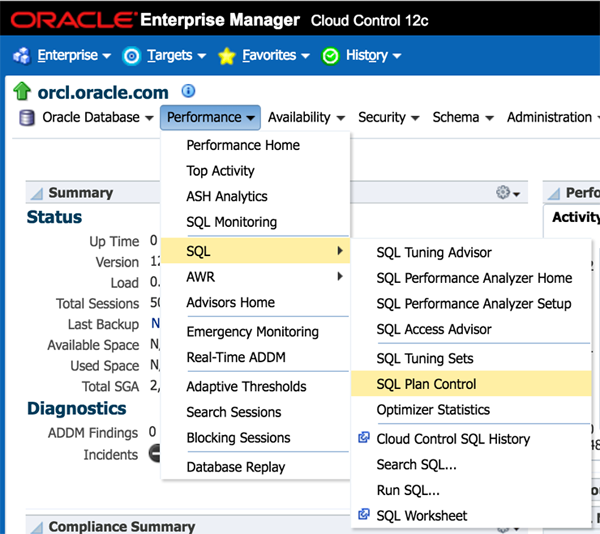Collapse the Summary panel
Image resolution: width=600 pixels, height=534 pixels.
point(36,193)
